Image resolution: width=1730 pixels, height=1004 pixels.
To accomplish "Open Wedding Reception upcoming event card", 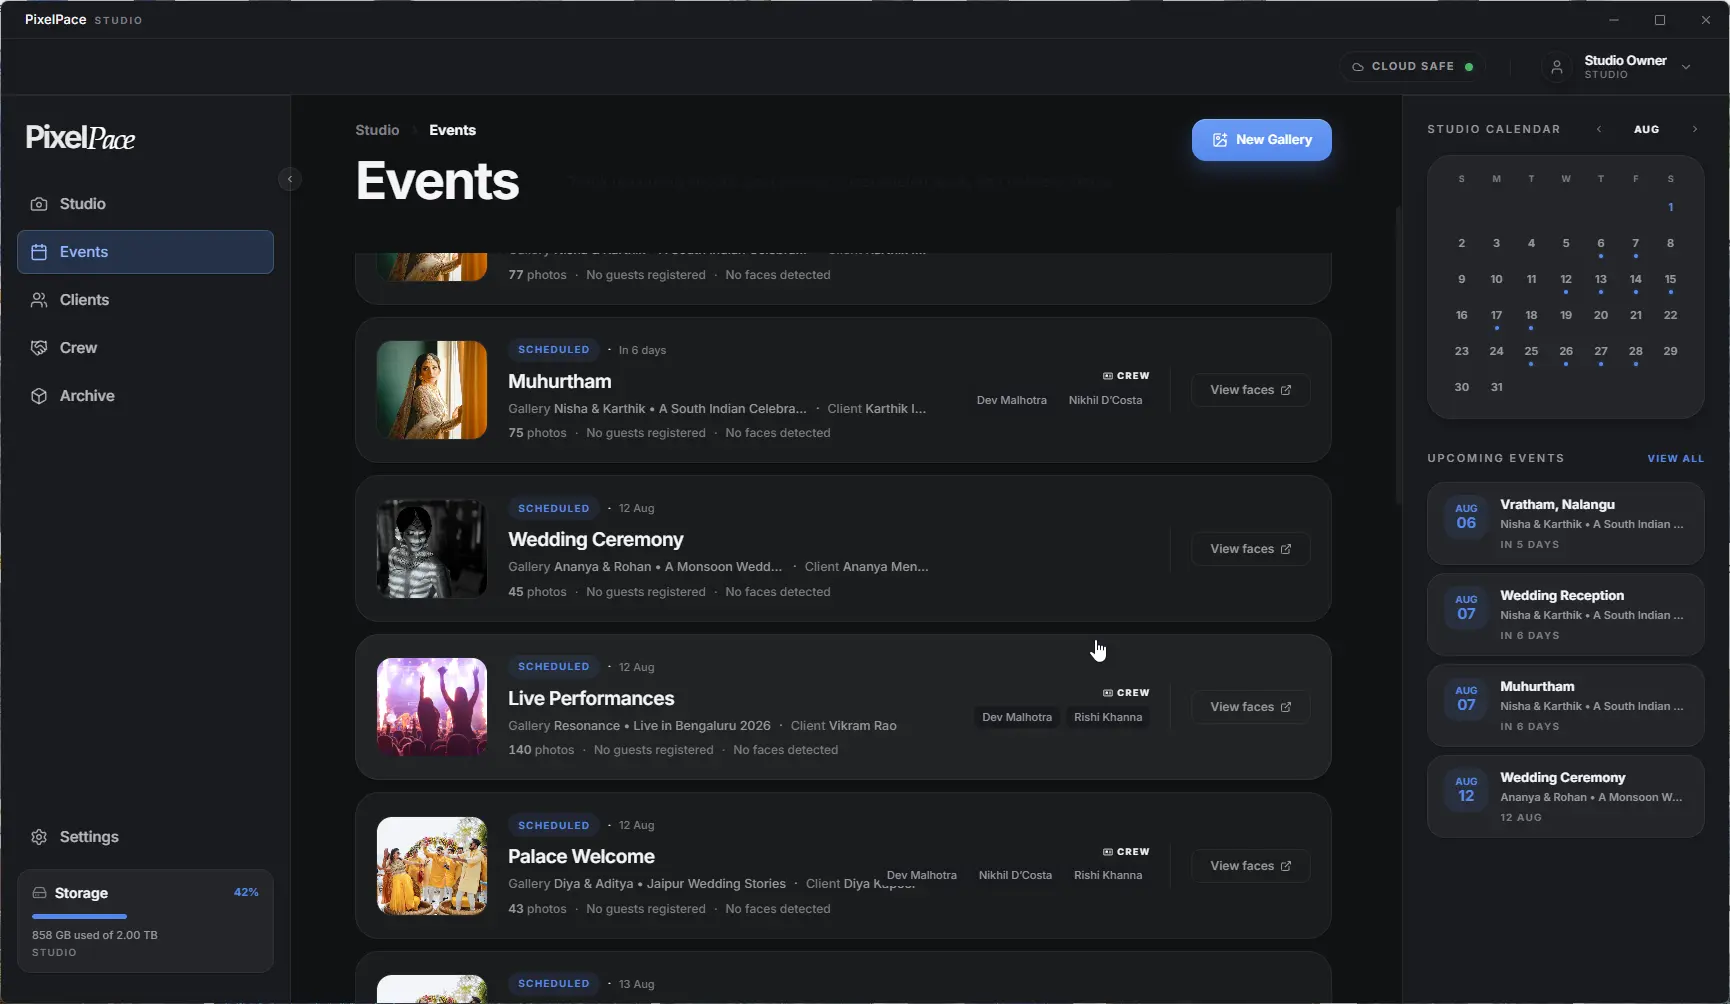I will click(x=1565, y=615).
